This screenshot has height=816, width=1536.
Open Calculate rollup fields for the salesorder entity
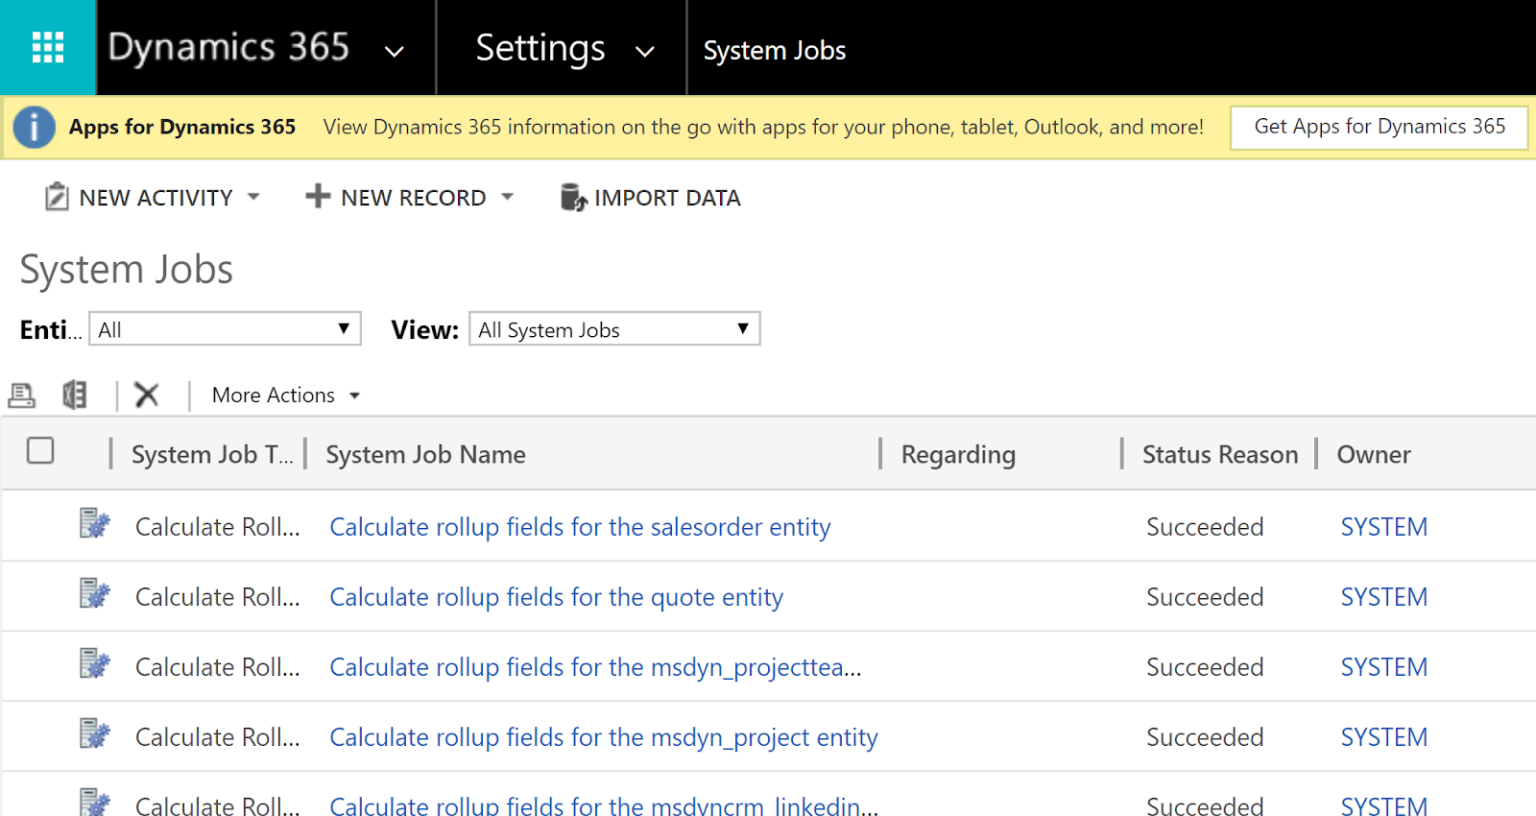coord(580,526)
